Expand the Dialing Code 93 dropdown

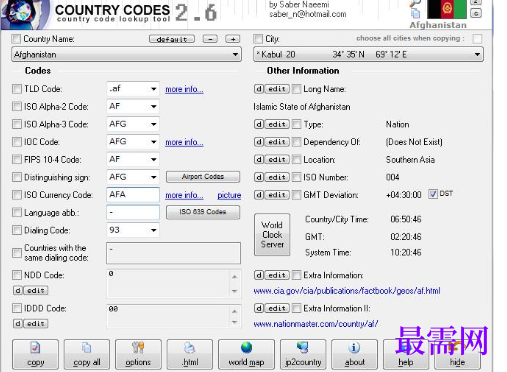coord(153,230)
